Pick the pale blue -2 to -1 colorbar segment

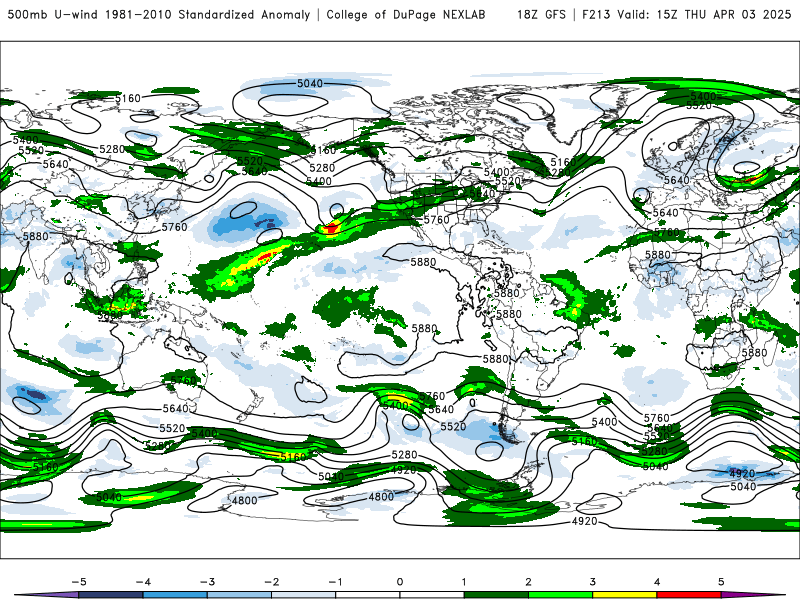point(304,595)
